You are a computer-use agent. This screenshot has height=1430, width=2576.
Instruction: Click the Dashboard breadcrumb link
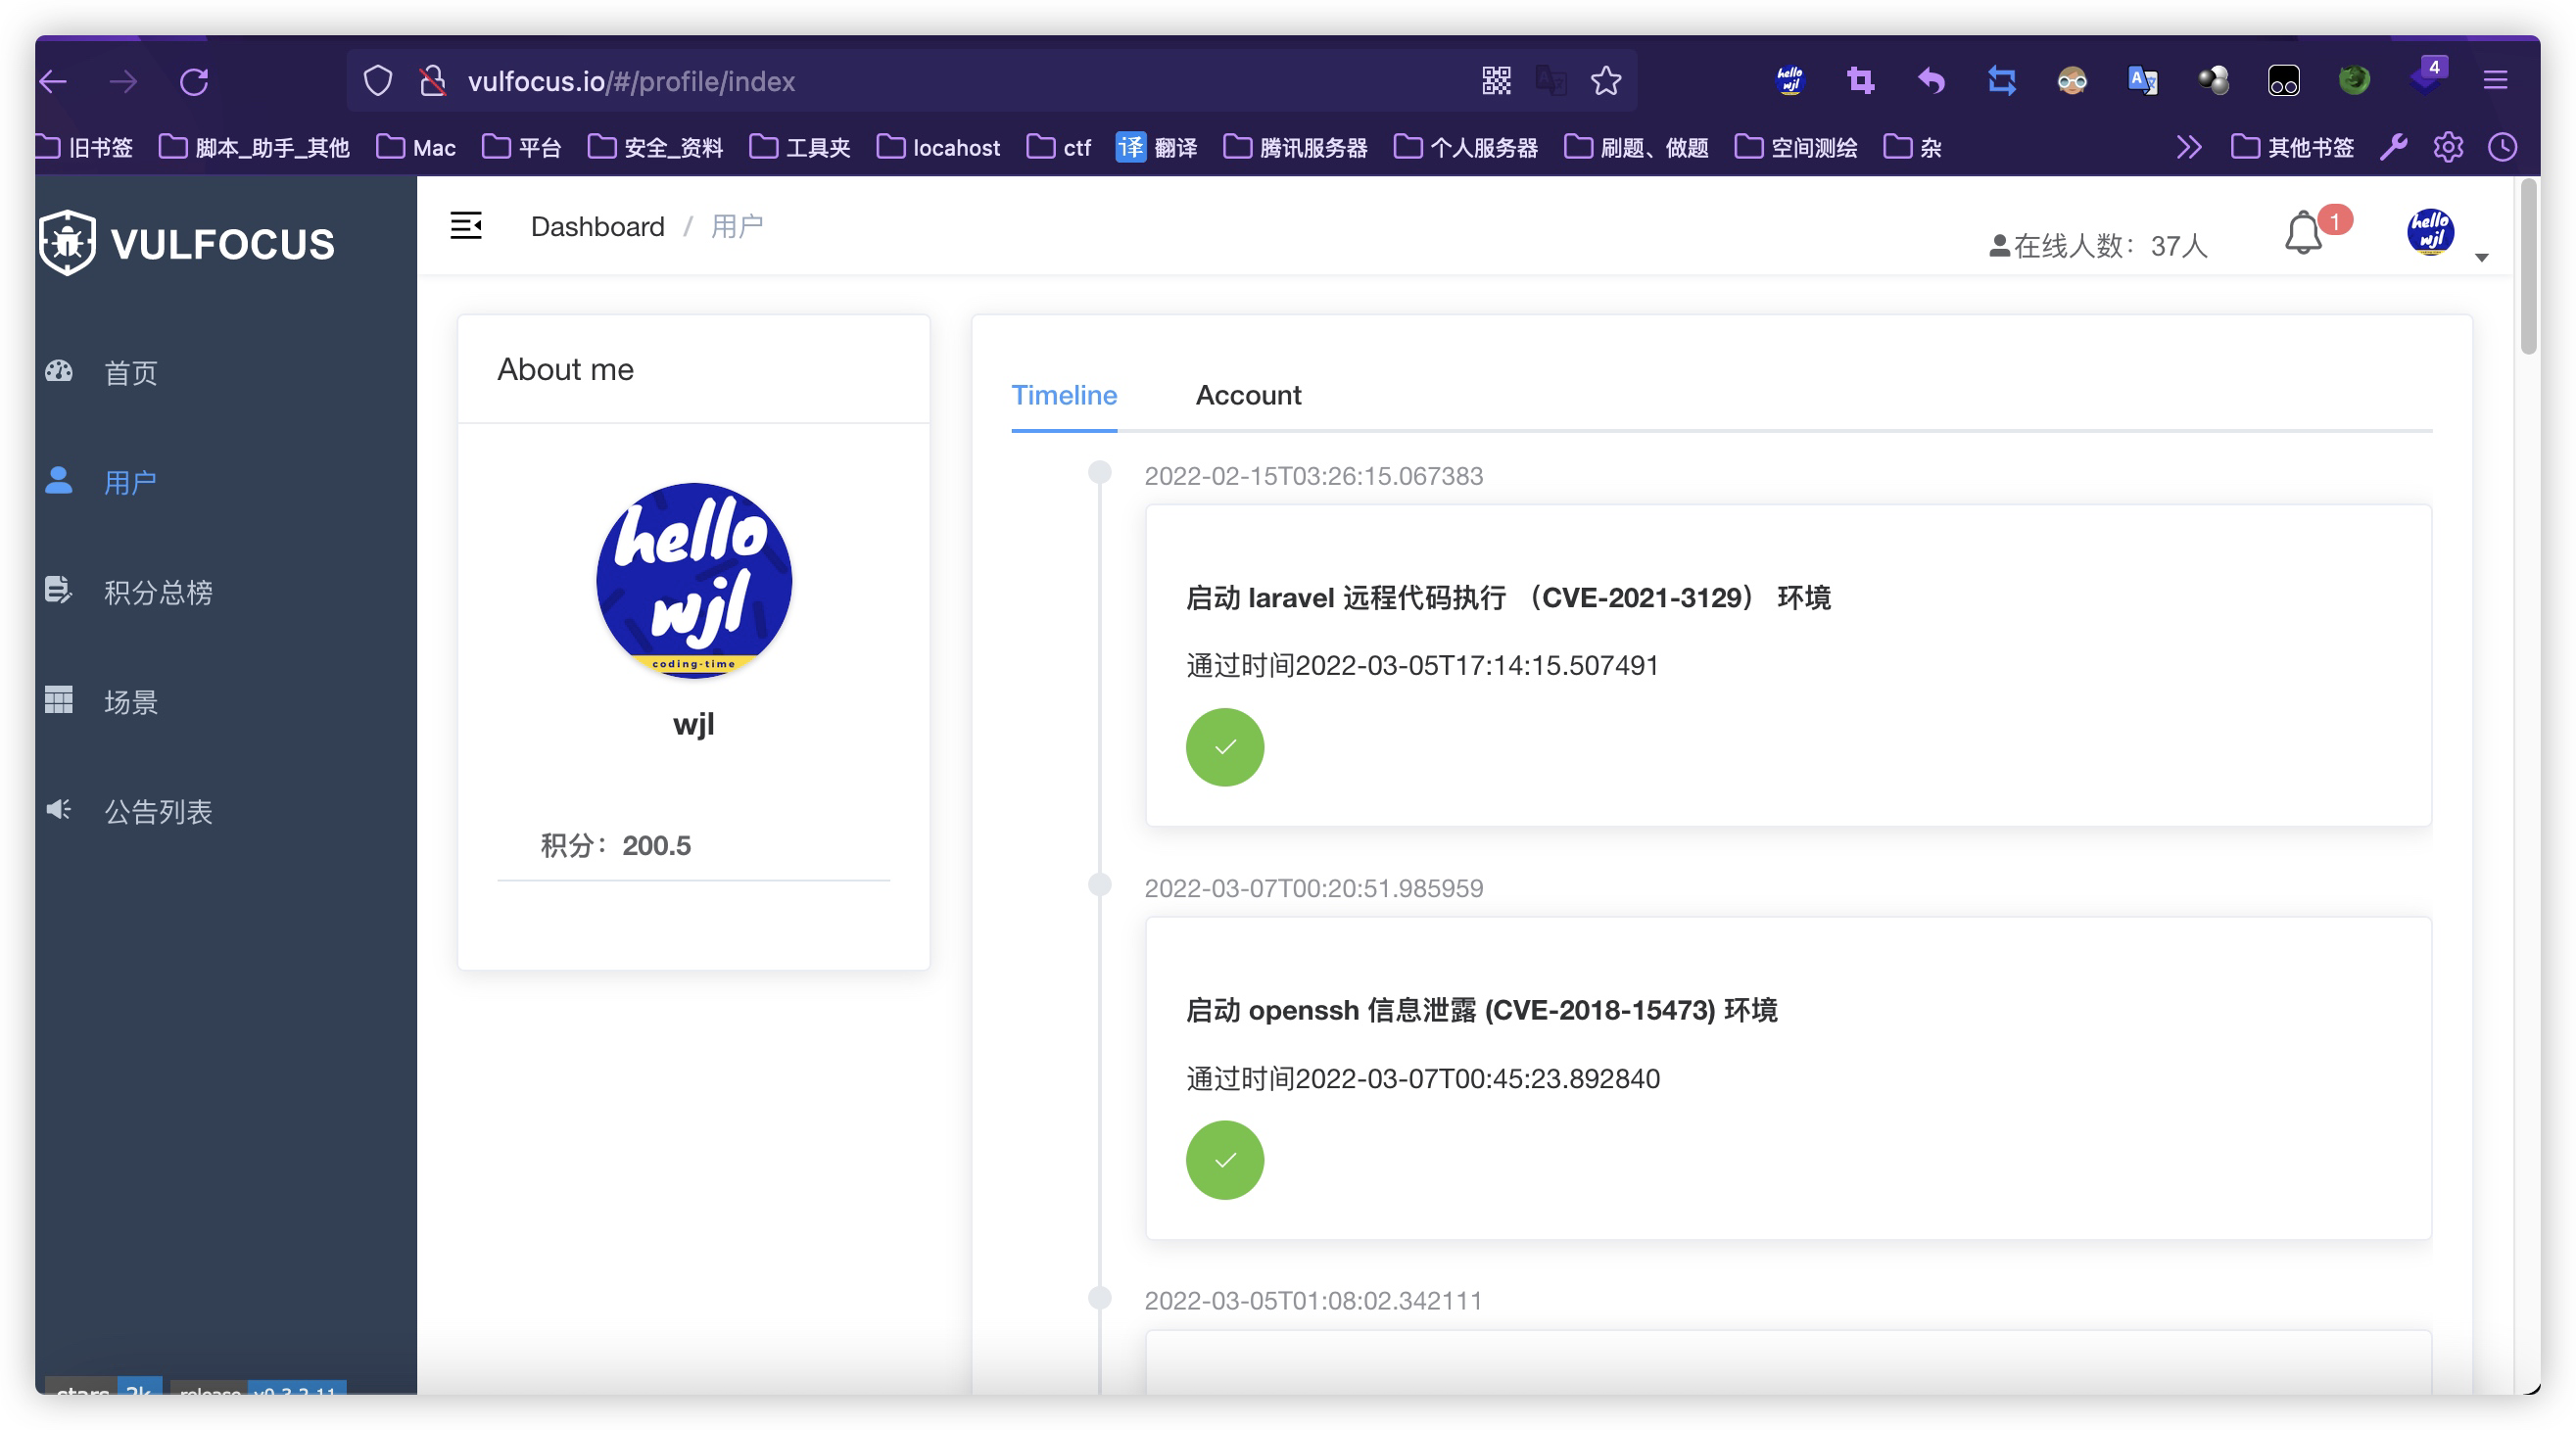coord(598,226)
